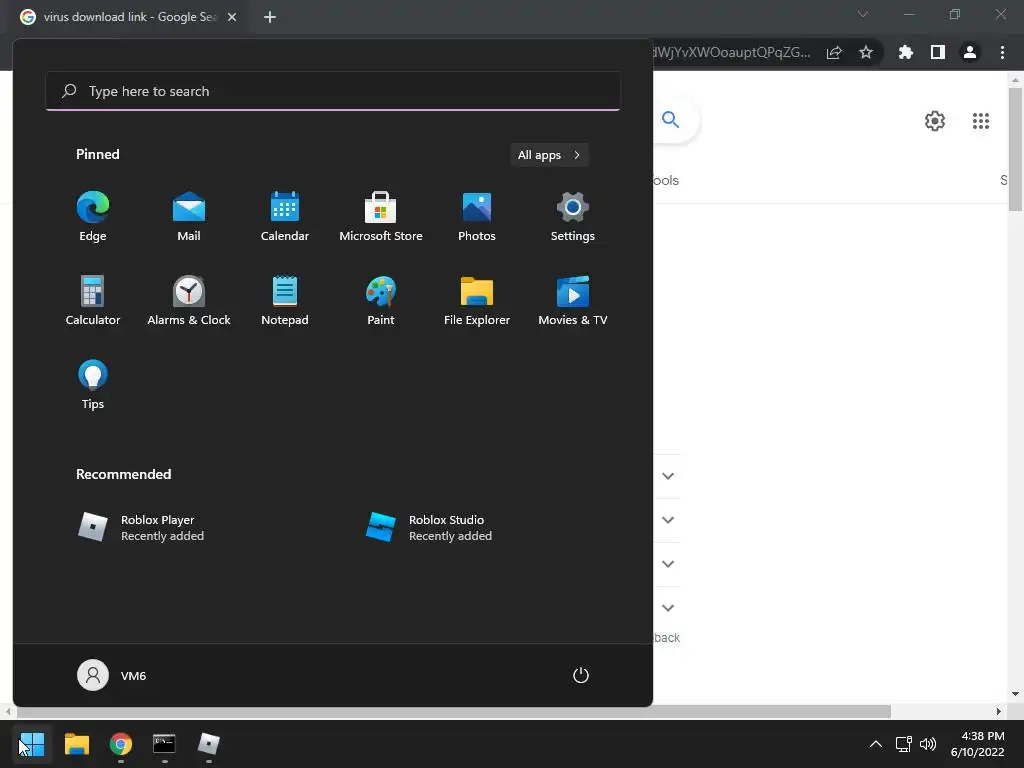Open the Calculator app
This screenshot has height=768, width=1024.
coord(93,300)
